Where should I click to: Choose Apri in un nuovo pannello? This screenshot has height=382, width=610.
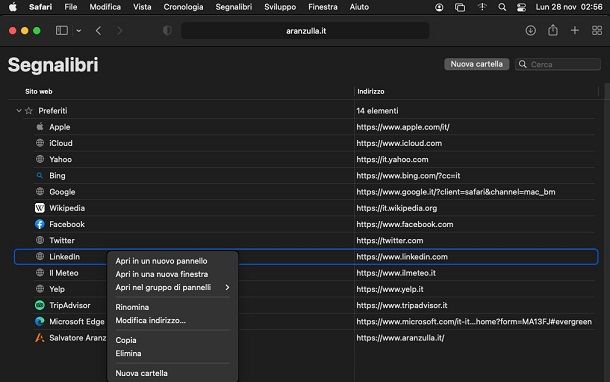point(161,261)
